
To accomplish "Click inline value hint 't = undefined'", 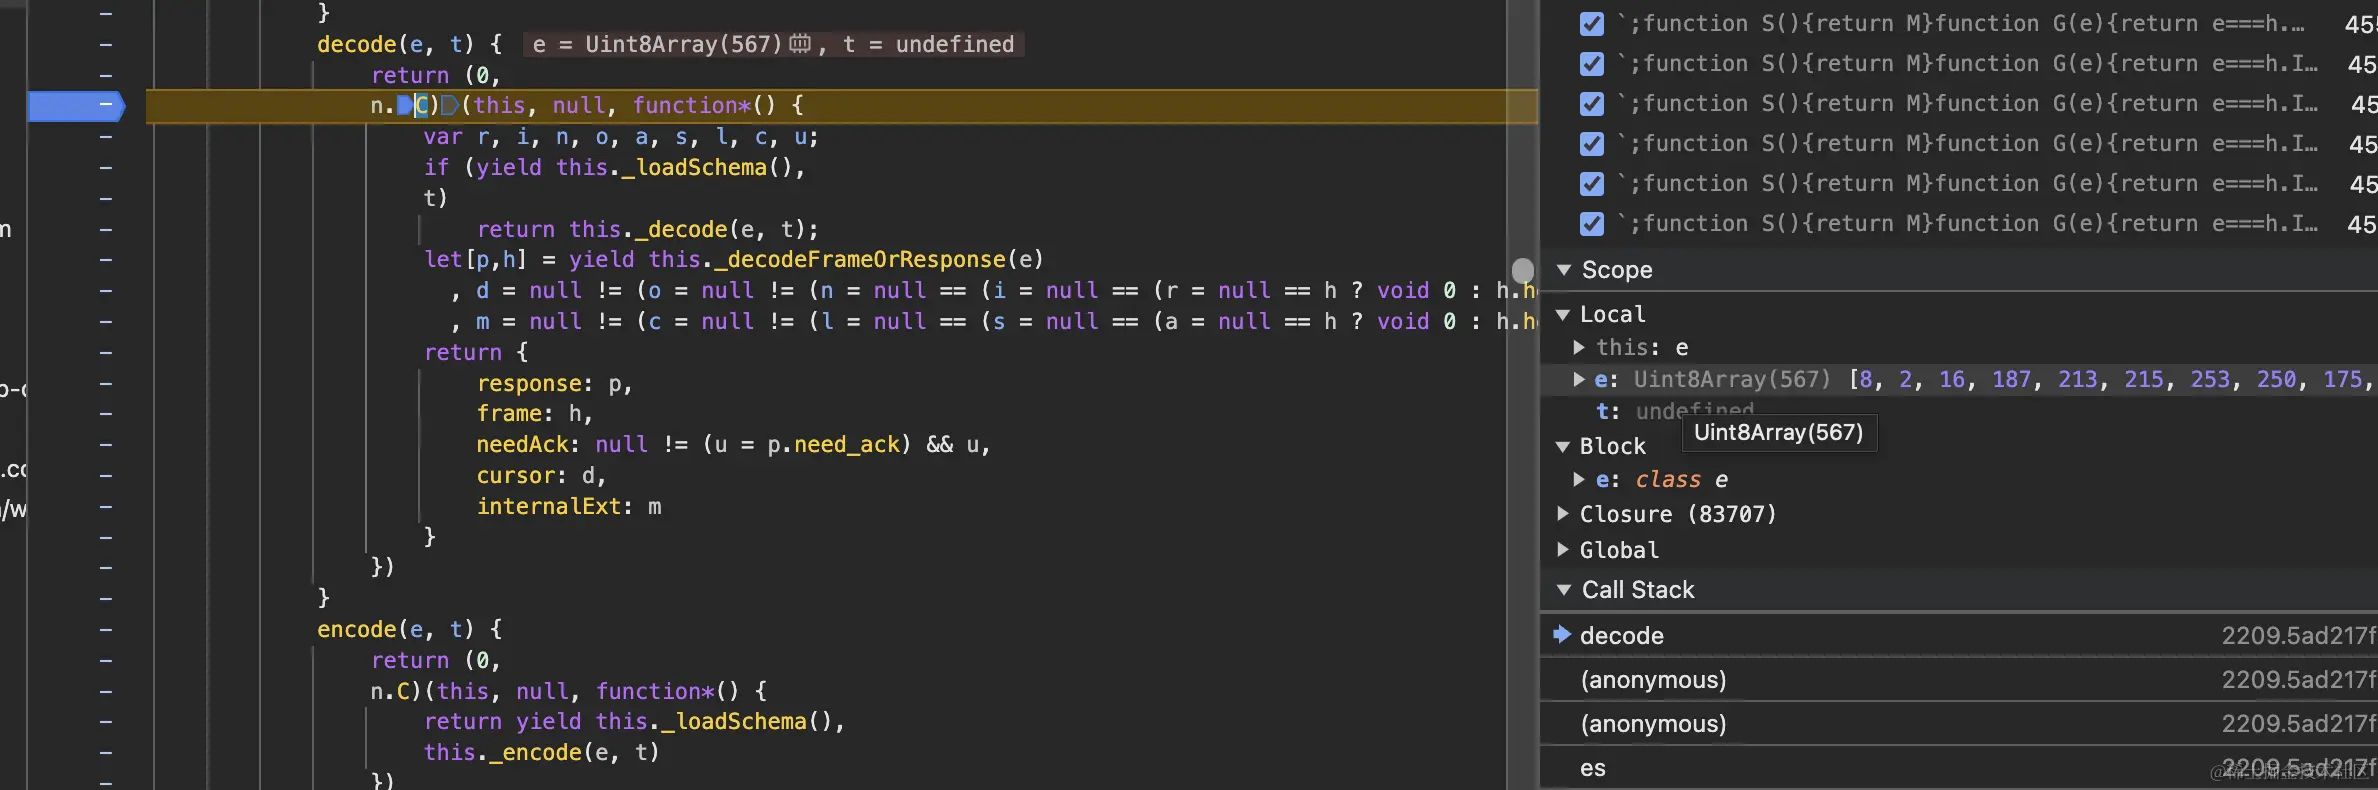I will 928,44.
